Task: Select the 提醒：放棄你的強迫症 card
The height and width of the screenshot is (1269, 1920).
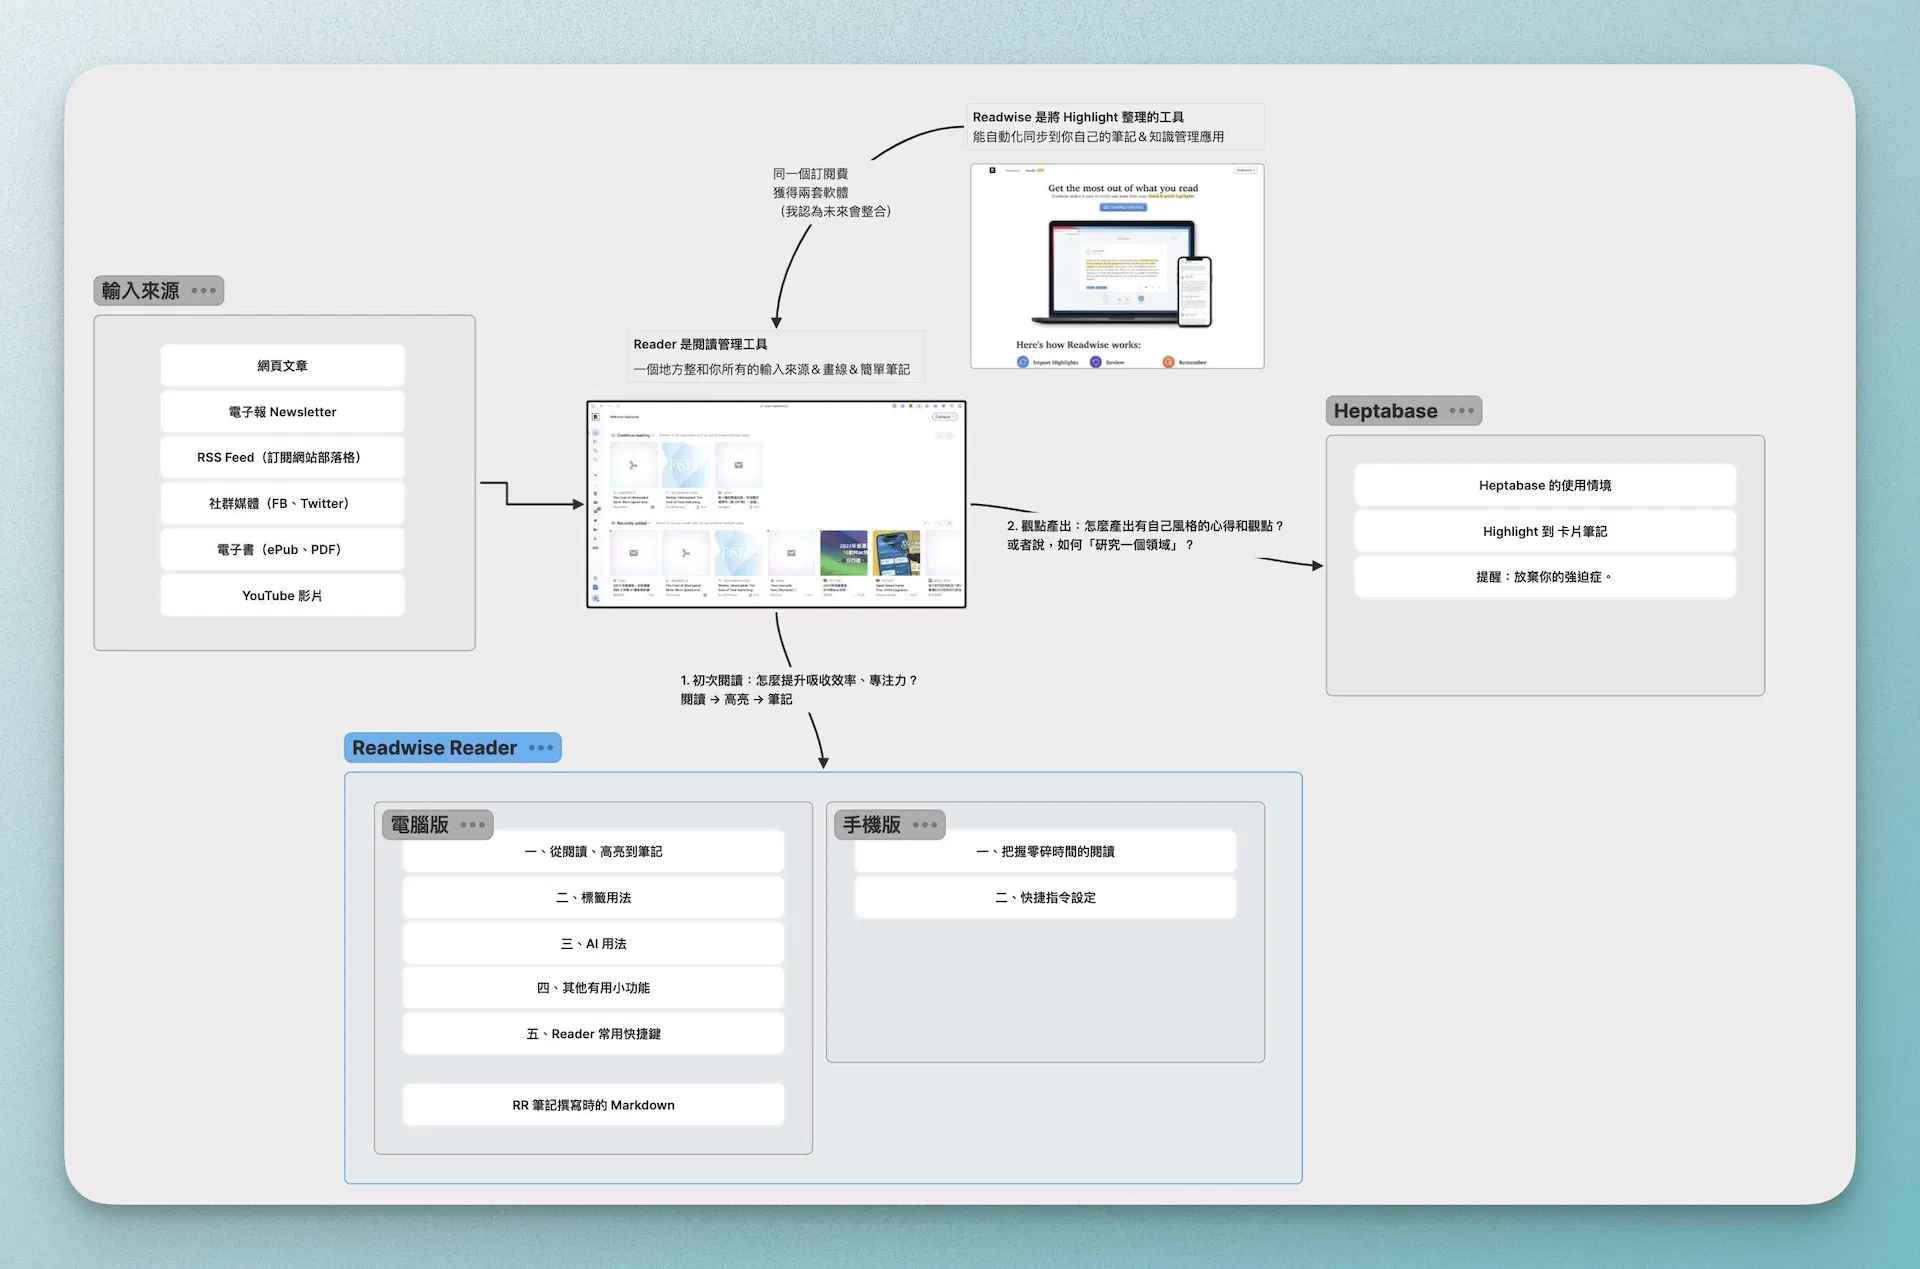Action: pos(1545,577)
